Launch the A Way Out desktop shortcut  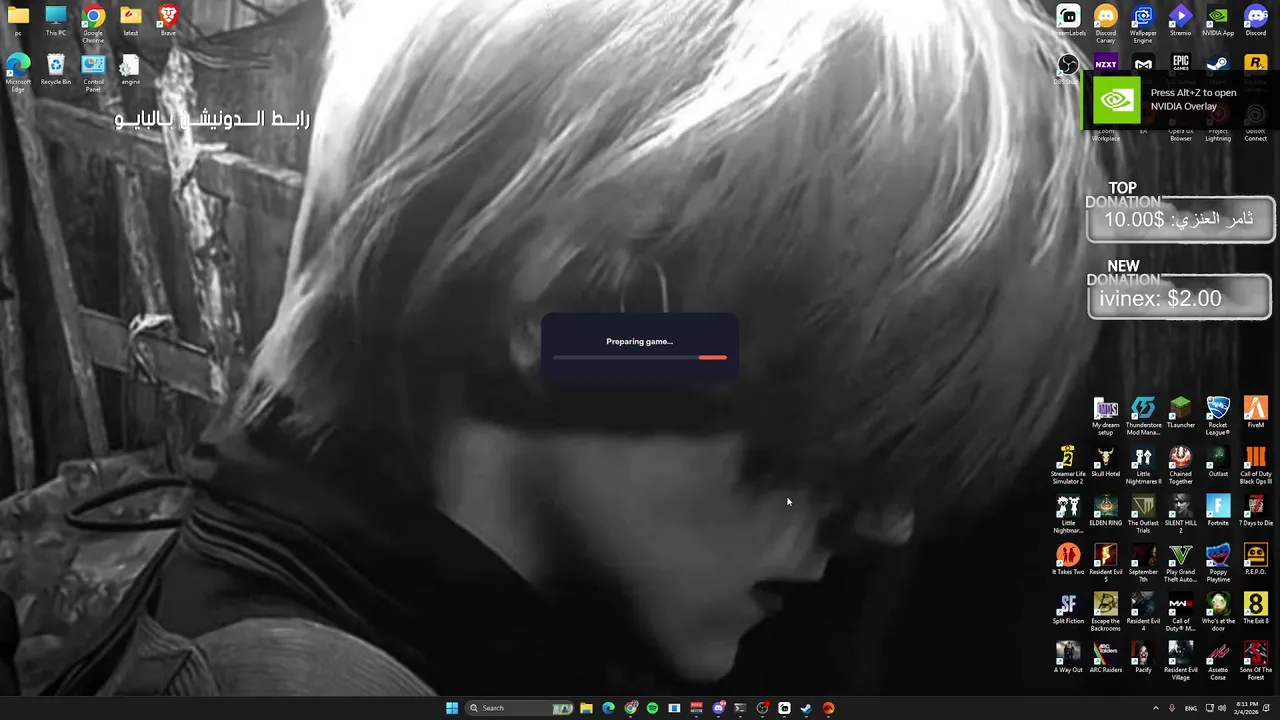(x=1068, y=658)
